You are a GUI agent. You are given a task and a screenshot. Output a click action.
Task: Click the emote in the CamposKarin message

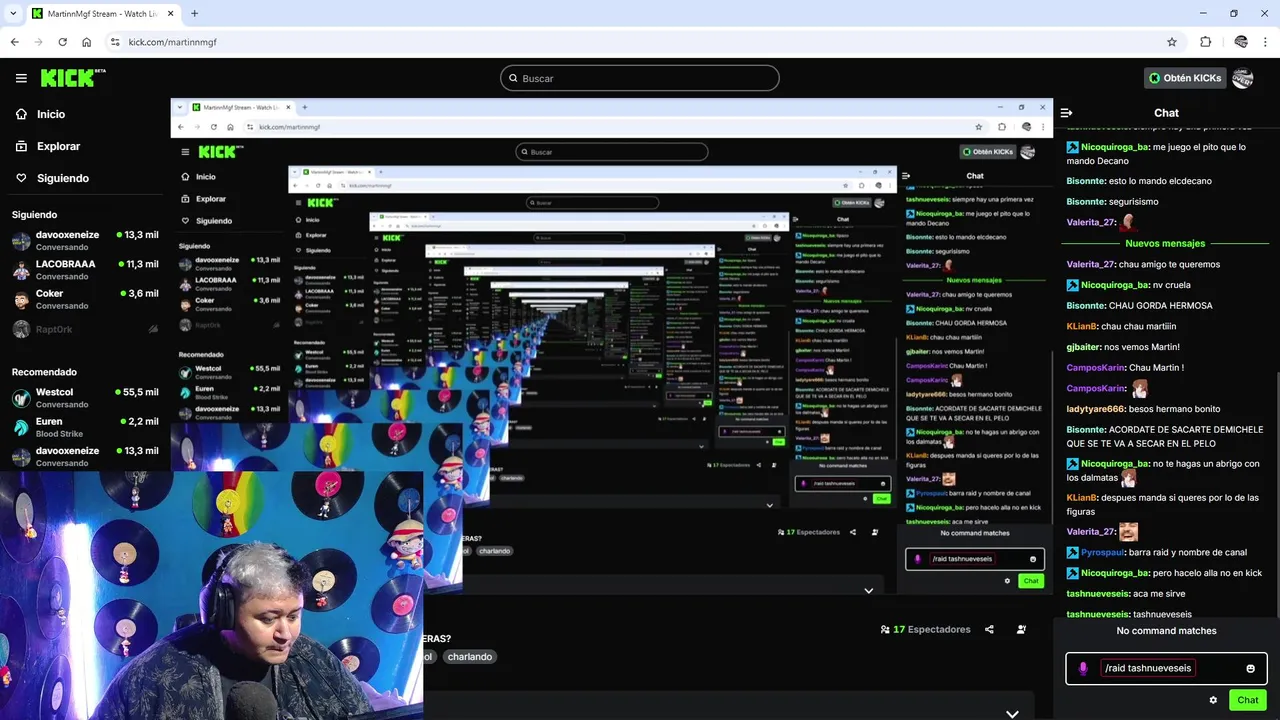1138,388
